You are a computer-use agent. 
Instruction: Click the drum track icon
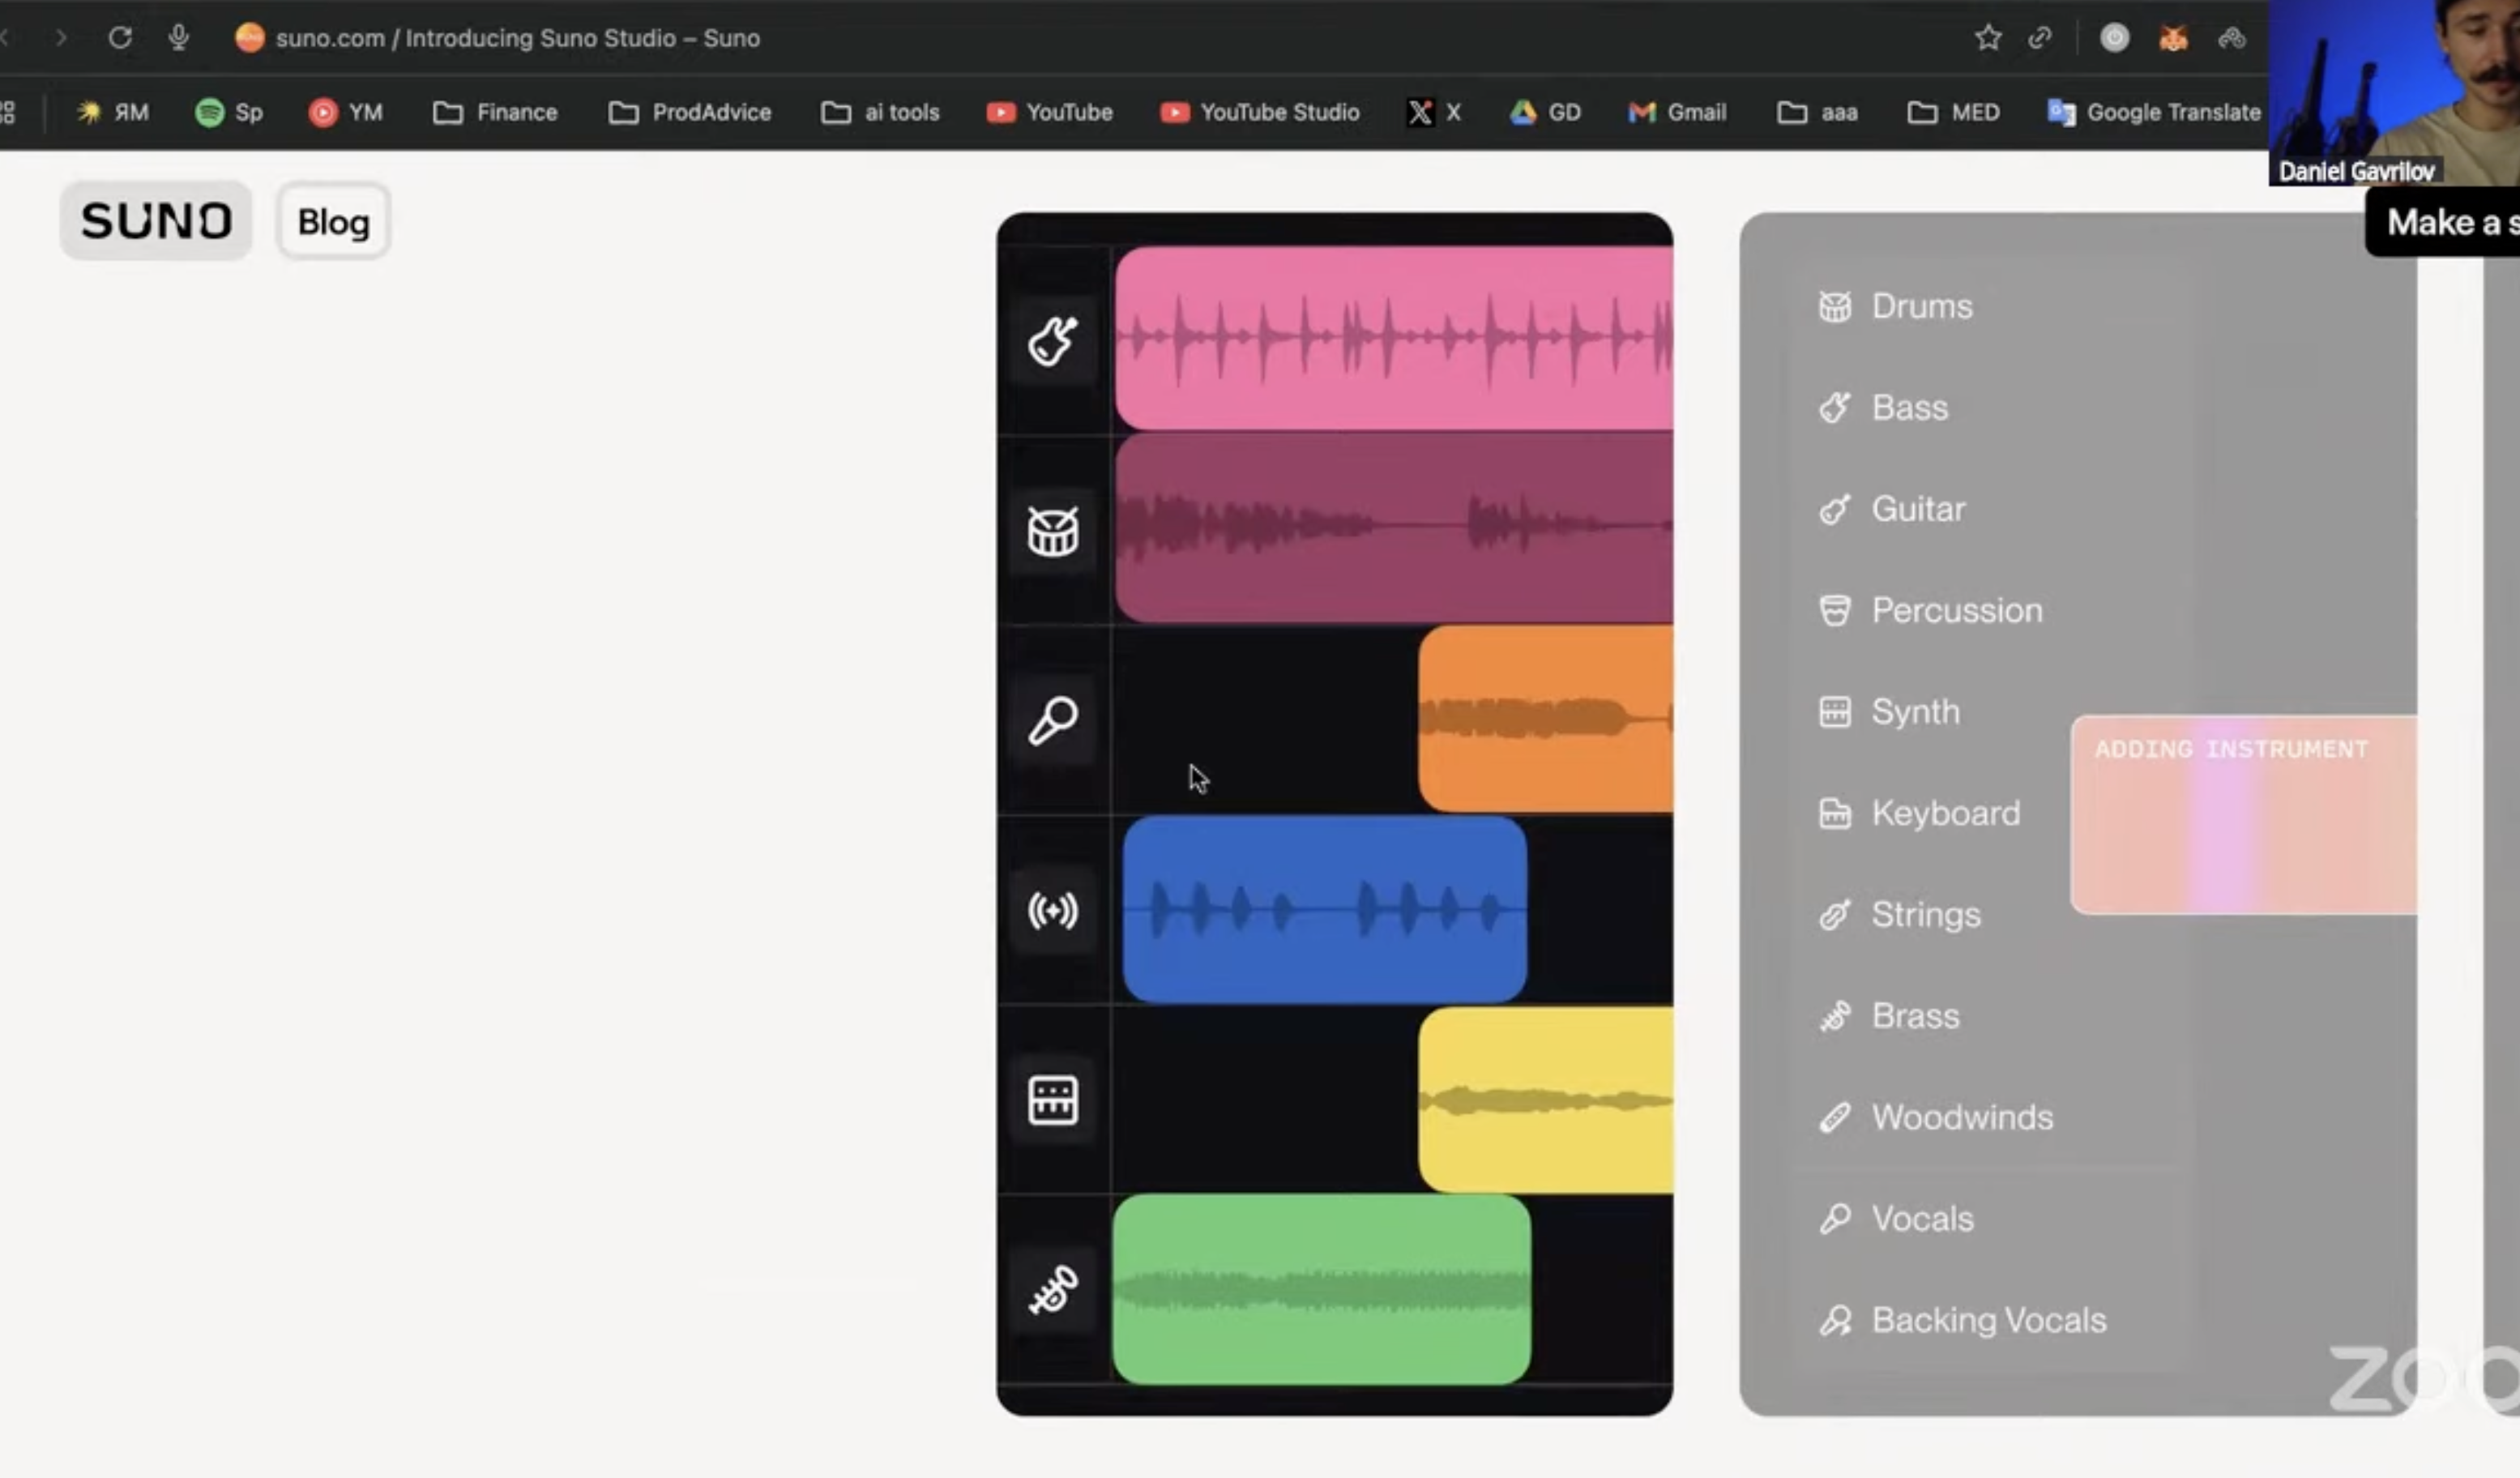click(1052, 531)
